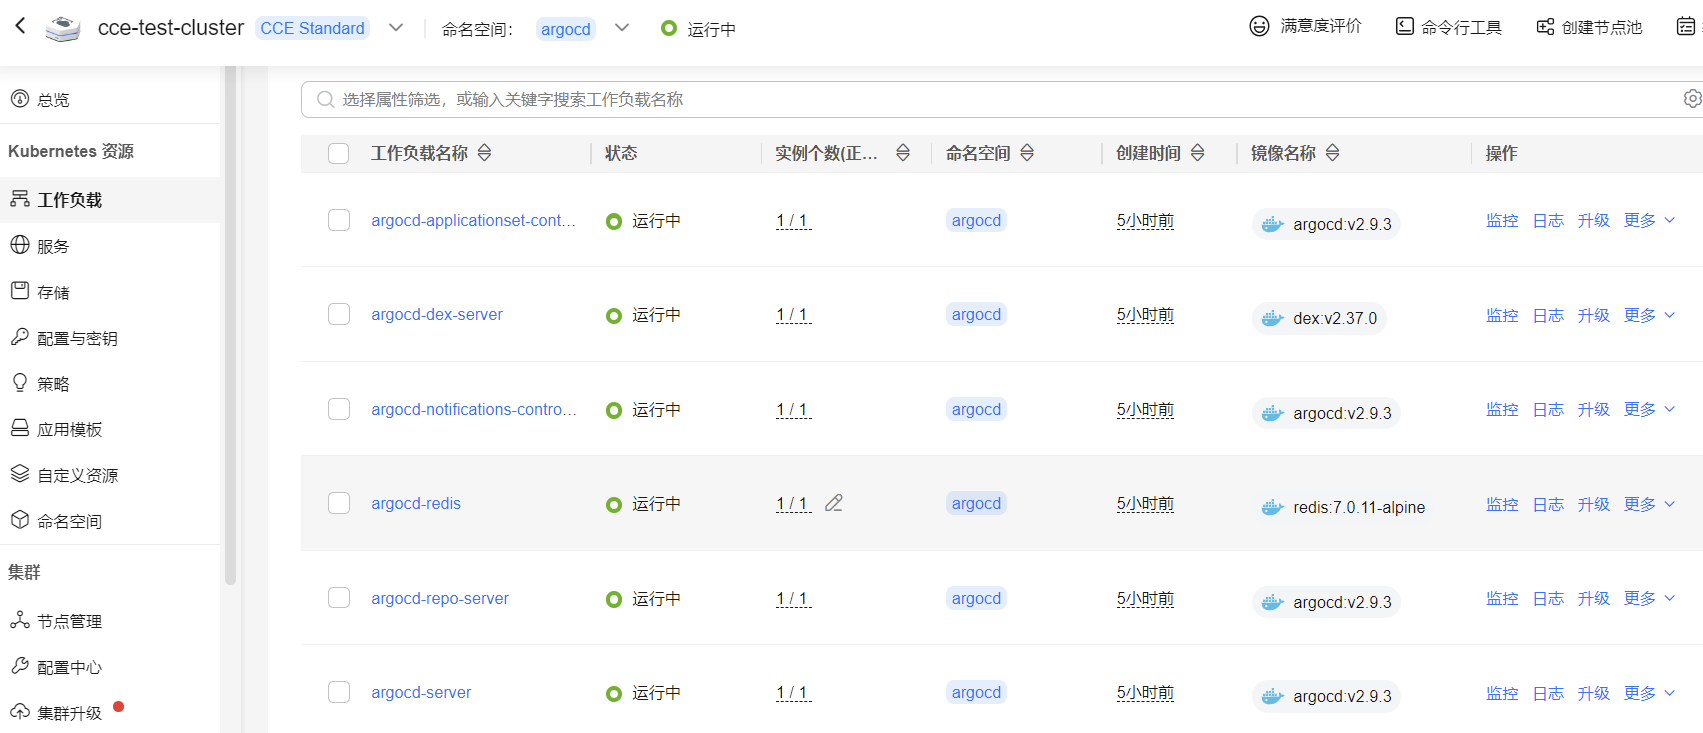The image size is (1703, 733).
Task: Expand 更多 menu for argocd-repo-server
Action: [x=1649, y=598]
